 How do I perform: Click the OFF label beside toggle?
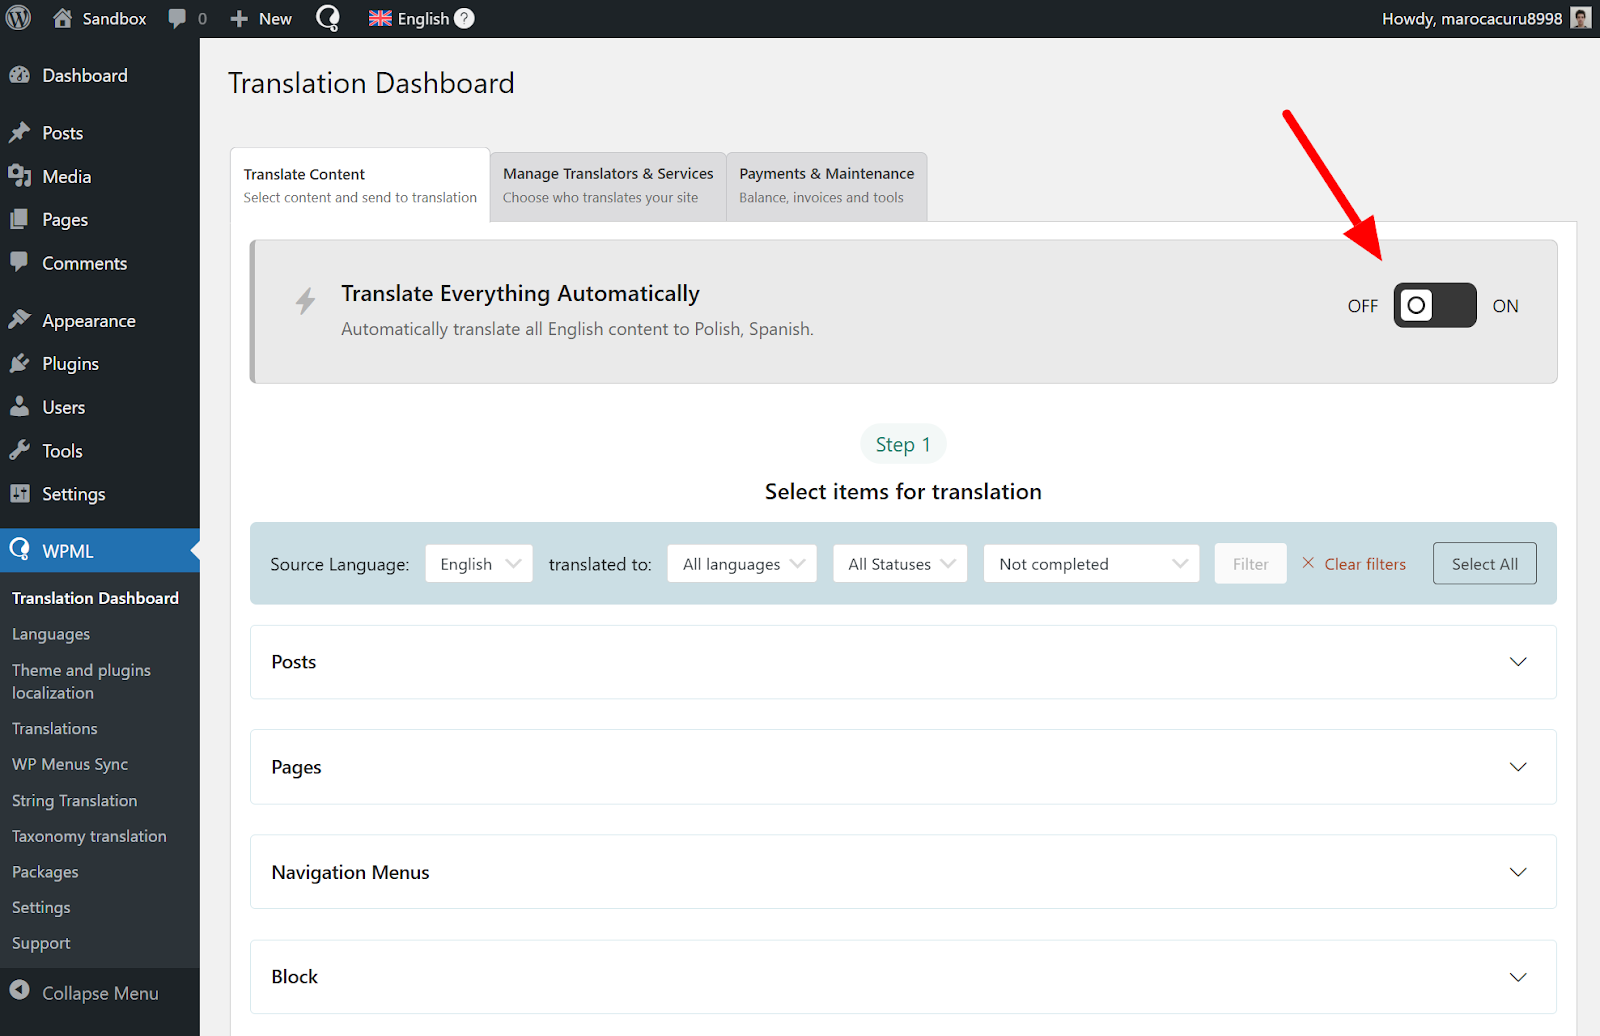[x=1362, y=306]
